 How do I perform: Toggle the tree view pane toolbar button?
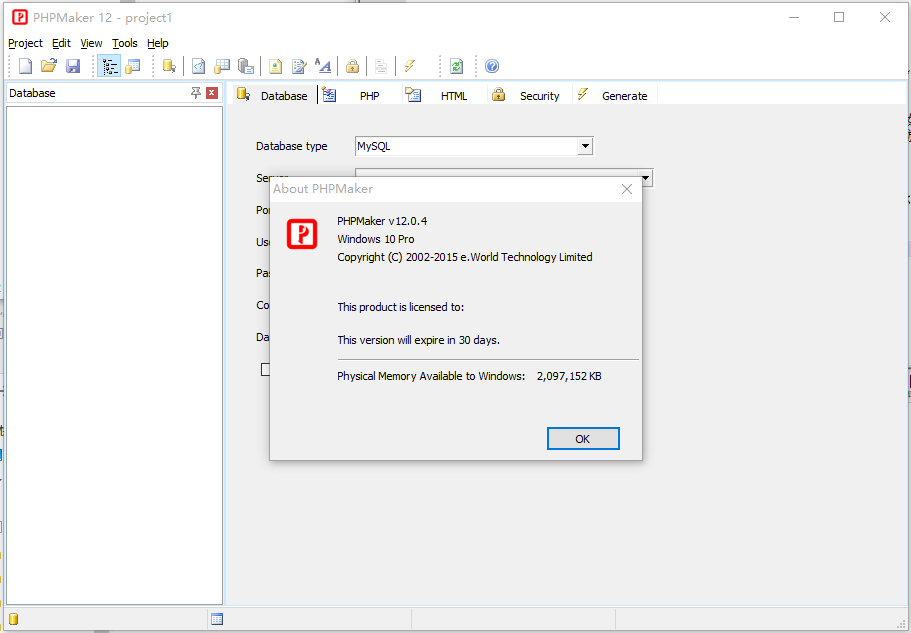108,66
